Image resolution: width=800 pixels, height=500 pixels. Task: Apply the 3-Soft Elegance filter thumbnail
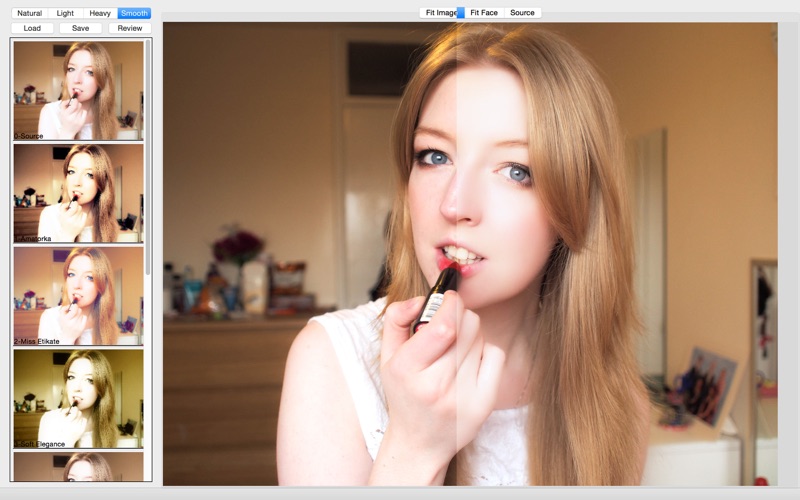[x=79, y=399]
